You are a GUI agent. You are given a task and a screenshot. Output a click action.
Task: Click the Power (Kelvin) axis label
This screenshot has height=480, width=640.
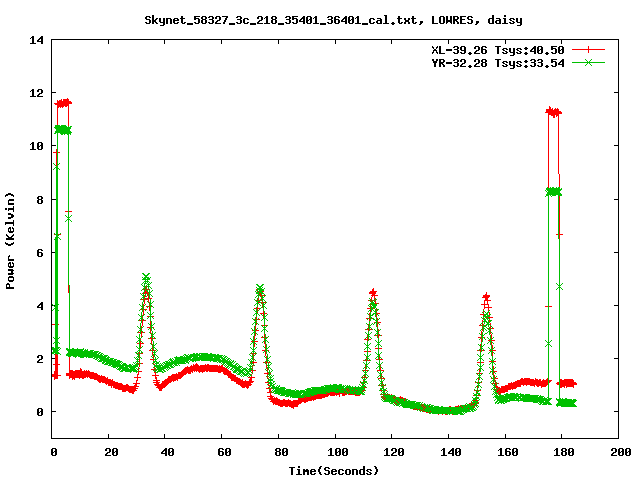click(x=10, y=241)
